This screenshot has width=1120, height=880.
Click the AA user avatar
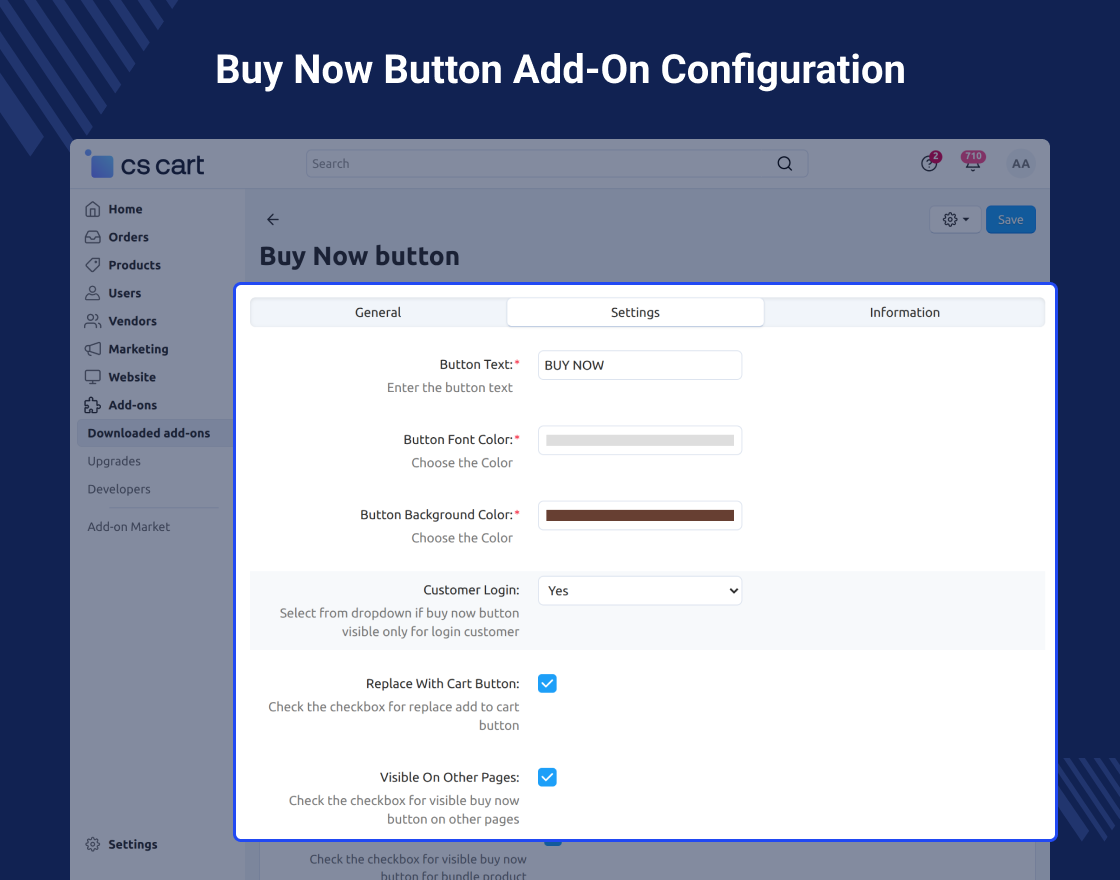click(x=1020, y=164)
